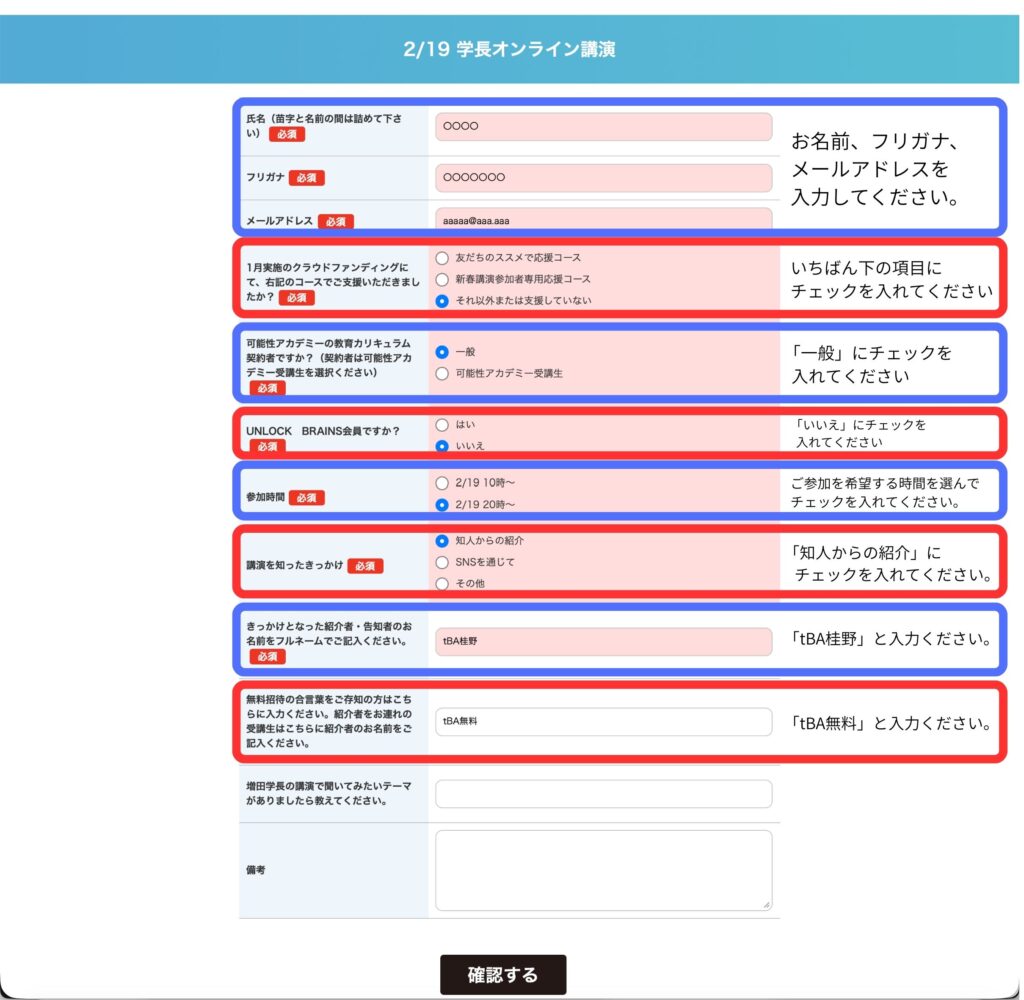Click the referrer name field containing tBA桂野
Screen dimensions: 1024x1000
tap(603, 642)
